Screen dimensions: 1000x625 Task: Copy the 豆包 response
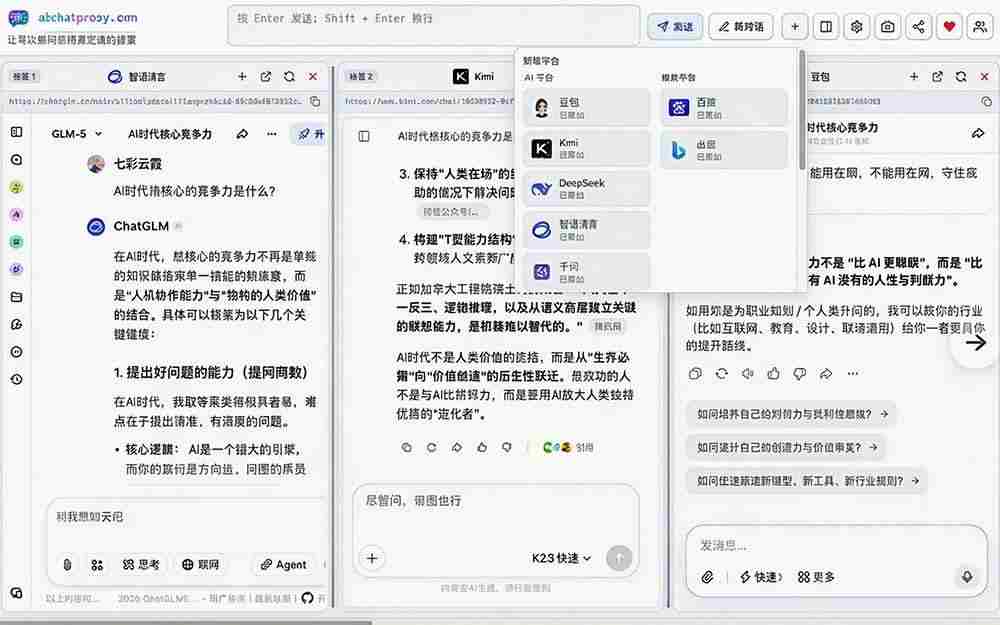pos(695,374)
